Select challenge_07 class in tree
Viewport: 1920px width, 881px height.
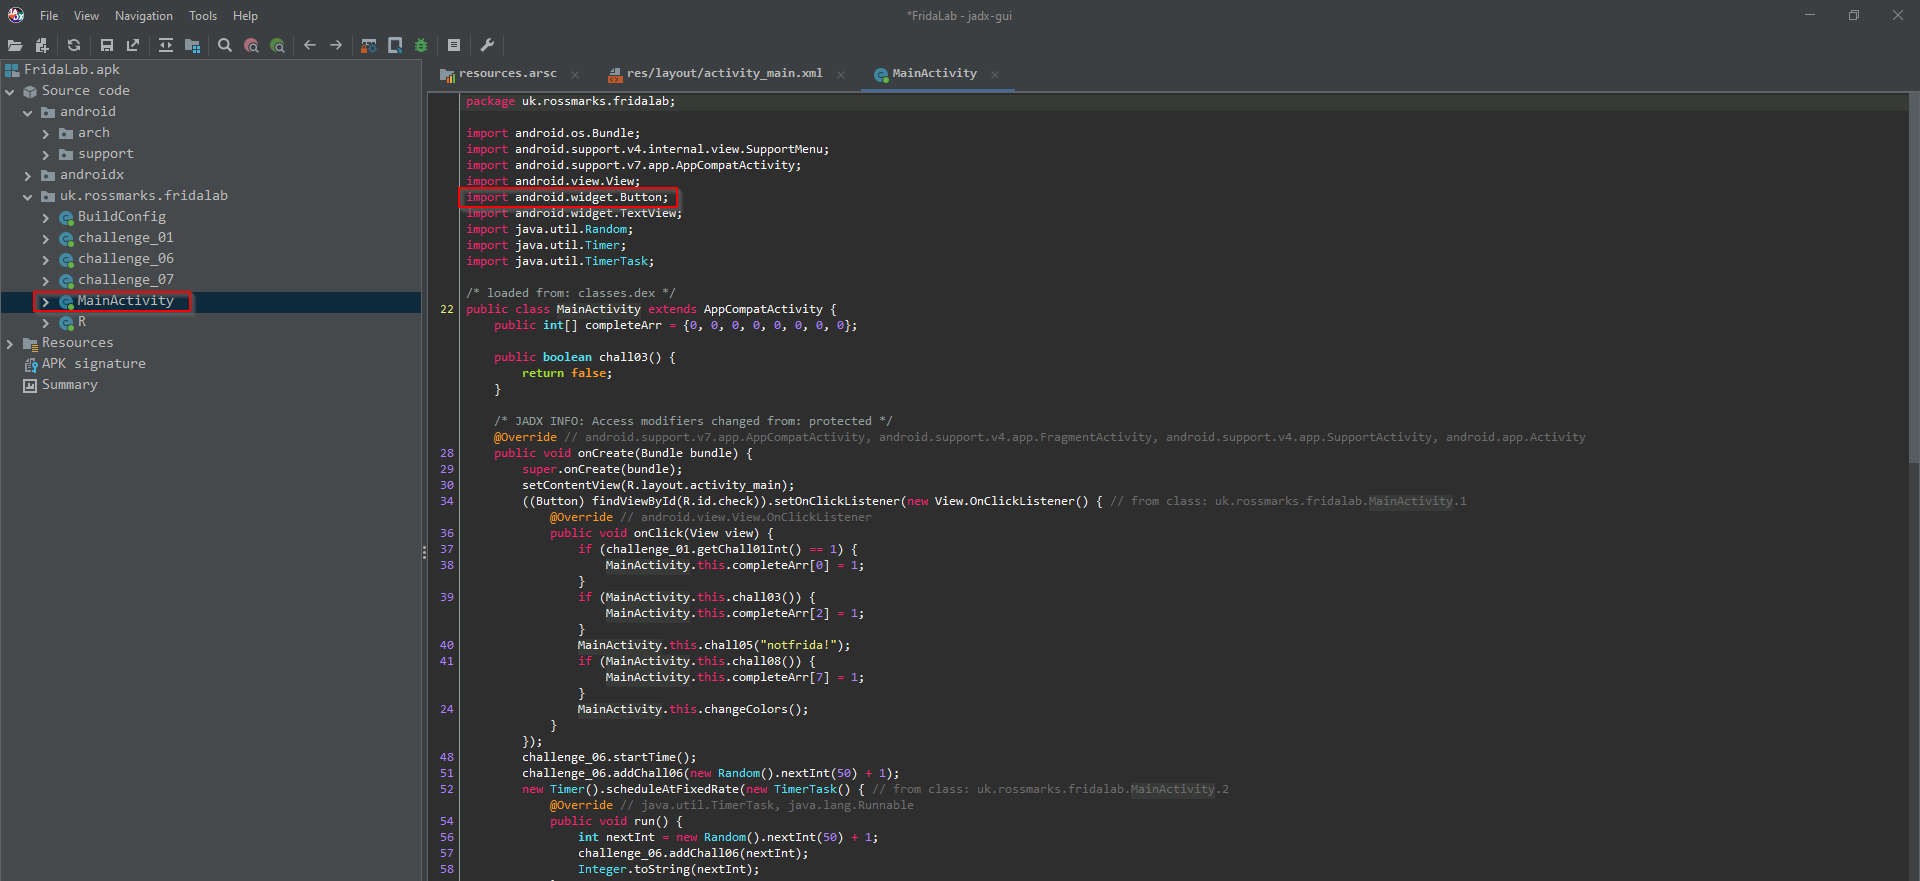click(126, 280)
